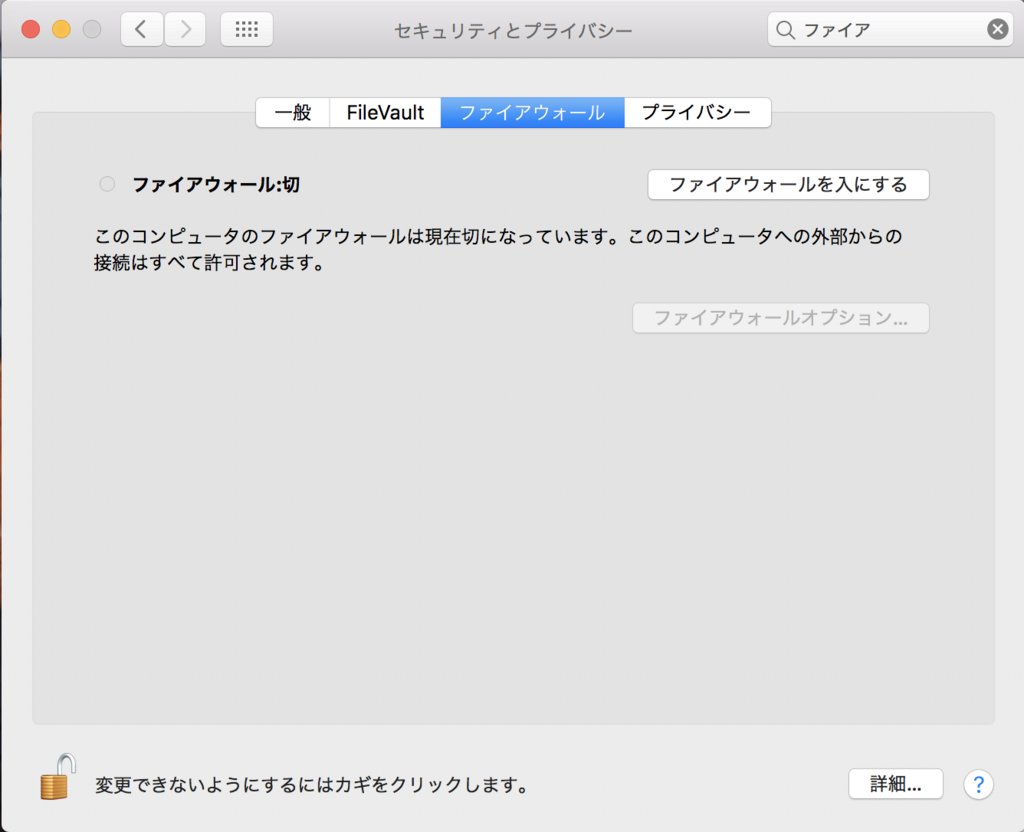The height and width of the screenshot is (832, 1024).
Task: Open help with the question mark button
Action: click(x=978, y=784)
